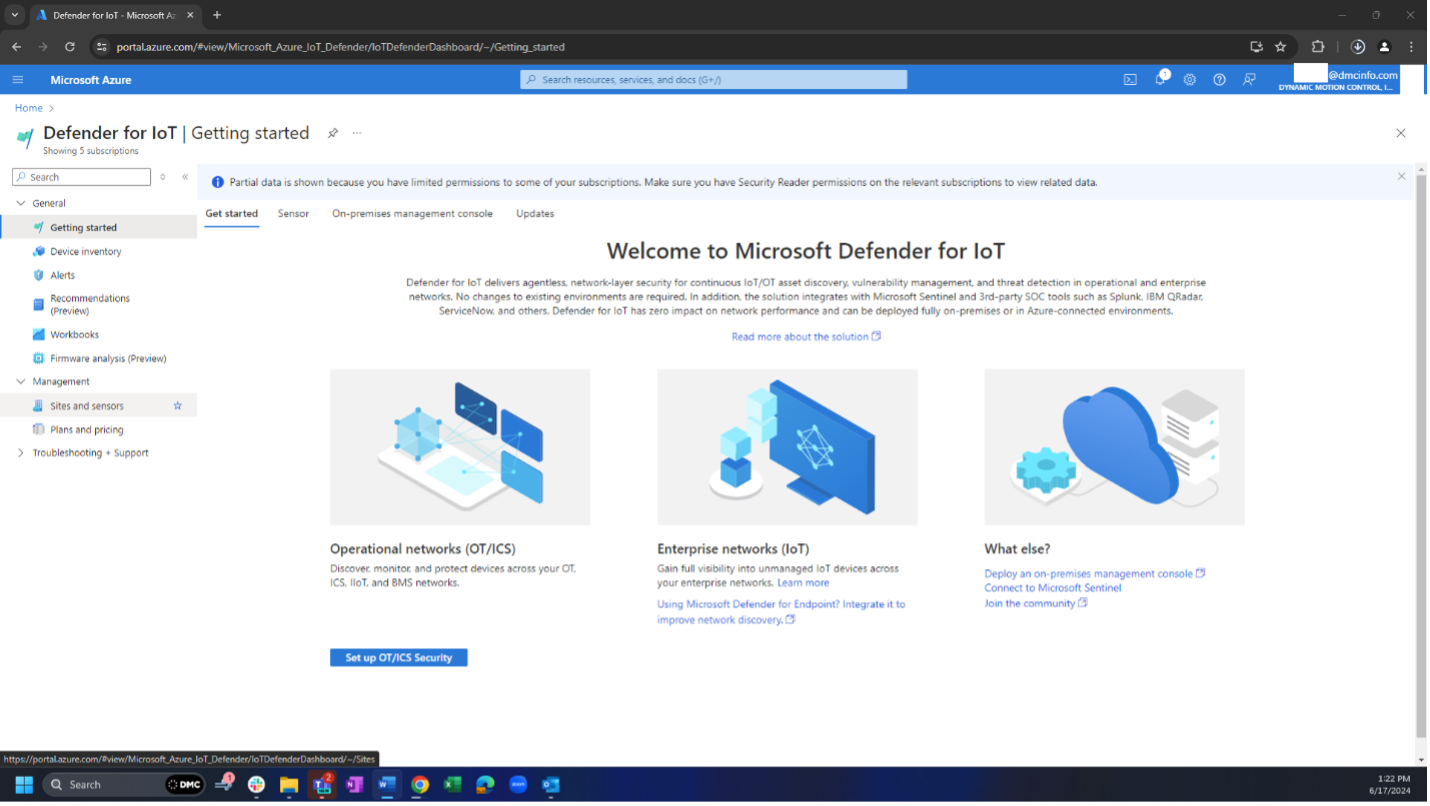Bookmark this page with the star
This screenshot has height=806, width=1430.
pyautogui.click(x=1280, y=47)
